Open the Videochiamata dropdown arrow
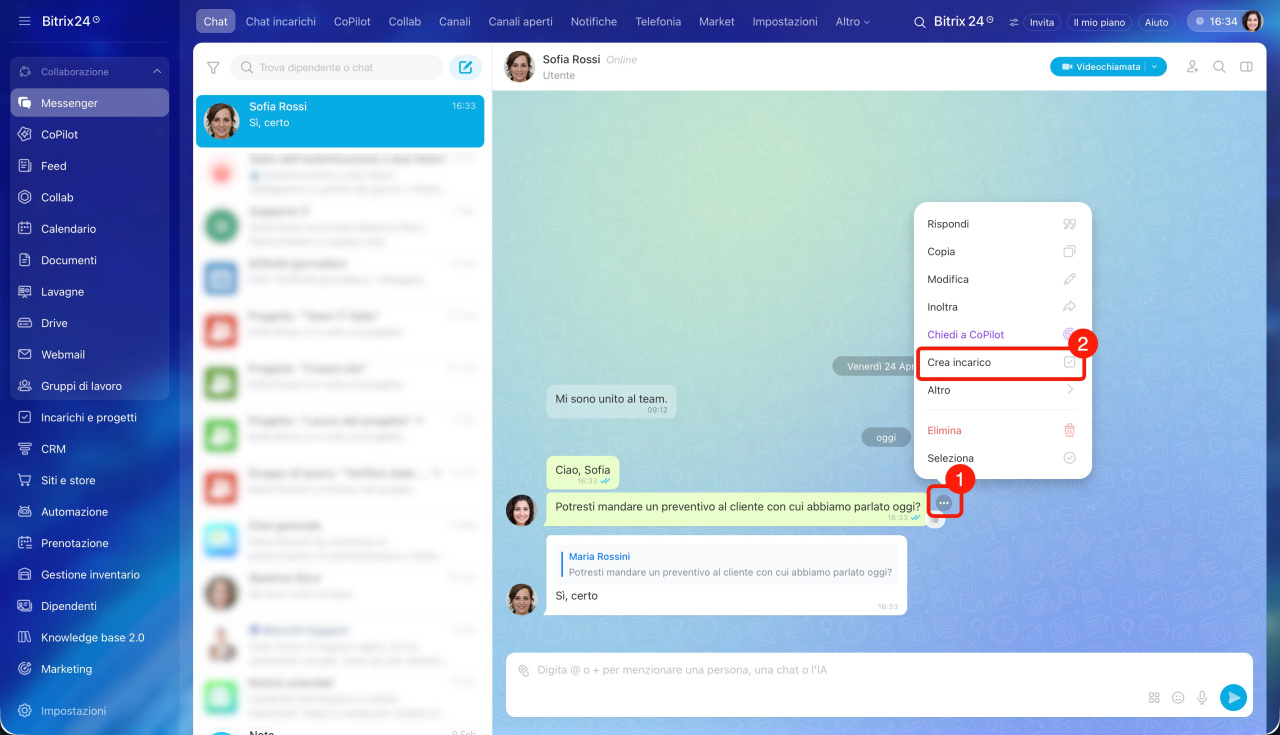This screenshot has height=735, width=1280. (1156, 67)
